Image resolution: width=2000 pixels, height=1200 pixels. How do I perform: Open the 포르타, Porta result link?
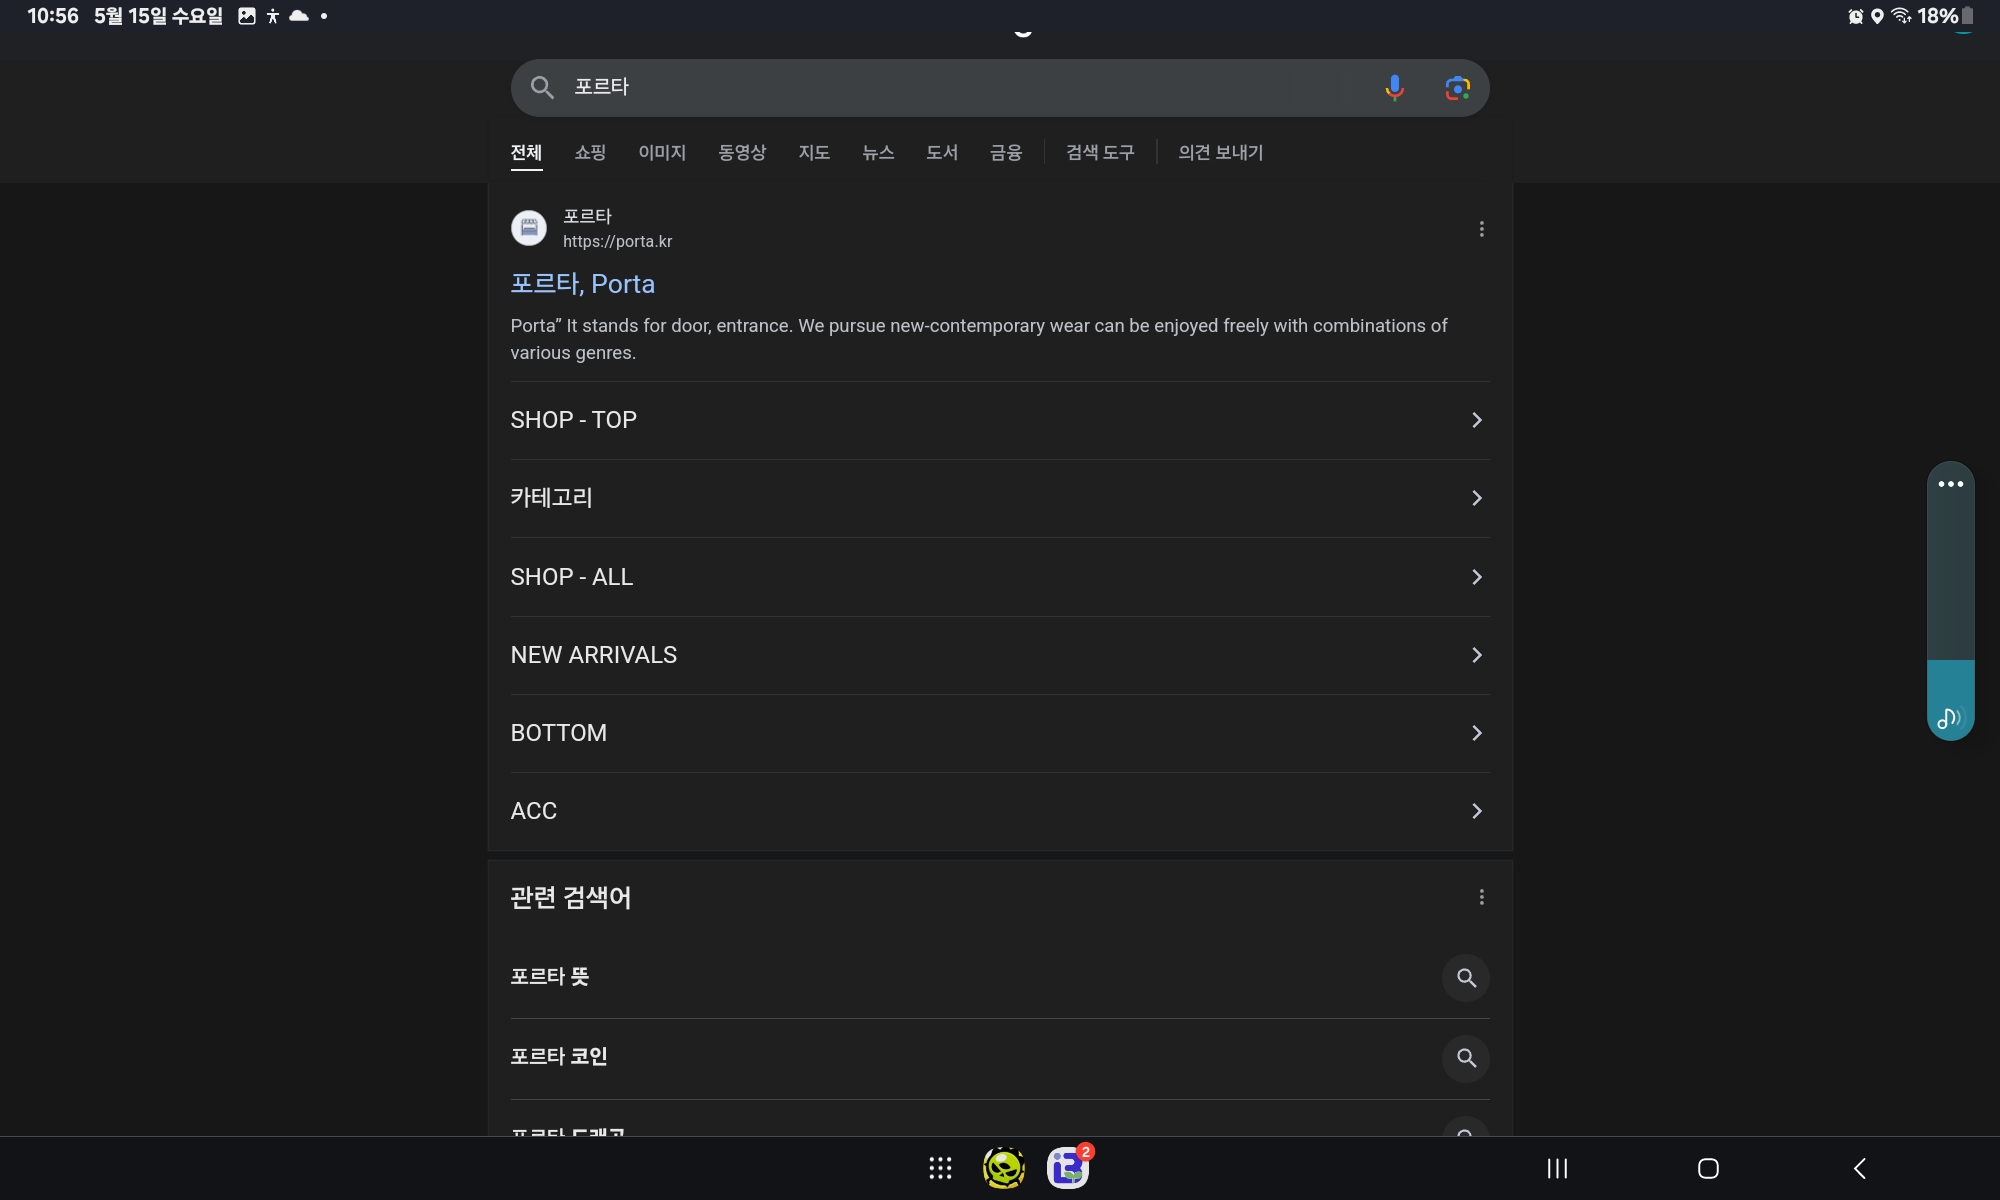tap(582, 284)
